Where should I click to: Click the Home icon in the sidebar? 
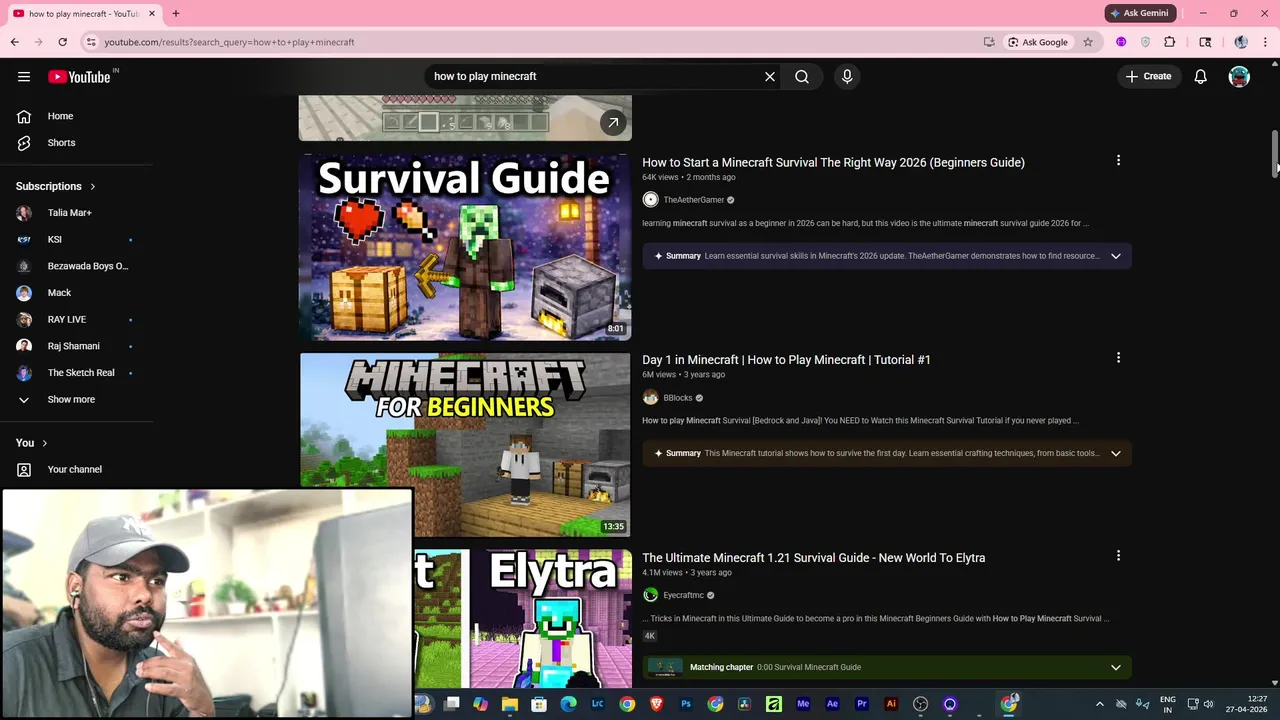24,116
